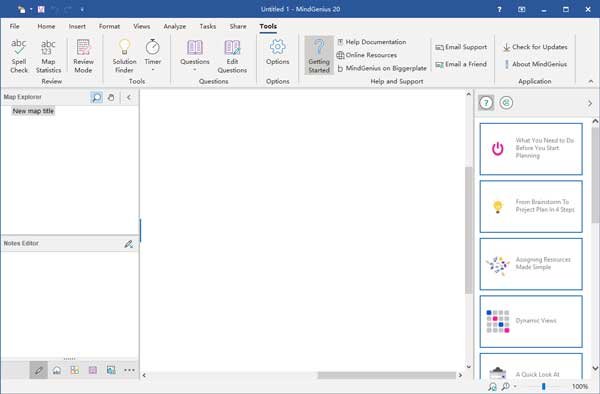This screenshot has height=394, width=600.
Task: Switch to the Insert tab
Action: click(x=77, y=26)
